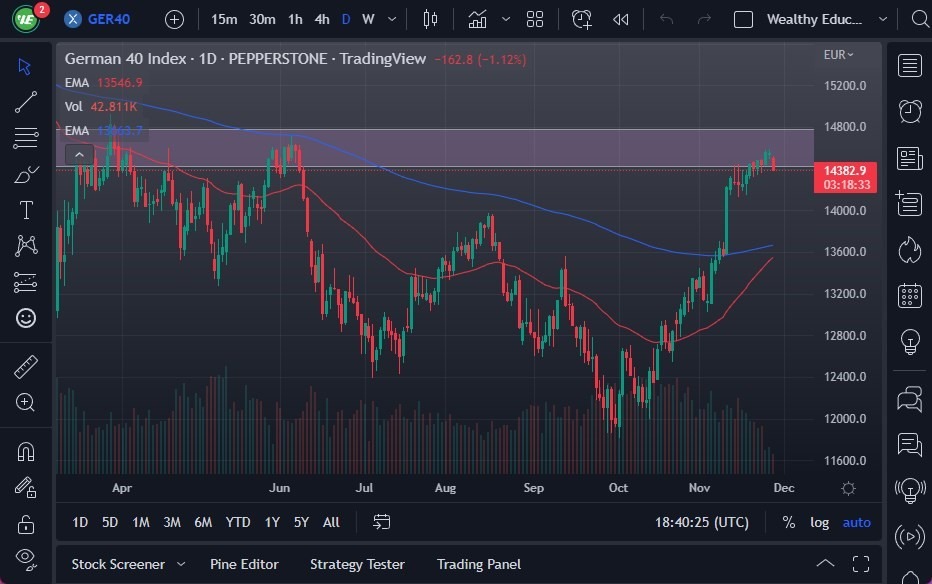Open the alerts clock panel
Image resolution: width=932 pixels, height=584 pixels.
[x=908, y=111]
